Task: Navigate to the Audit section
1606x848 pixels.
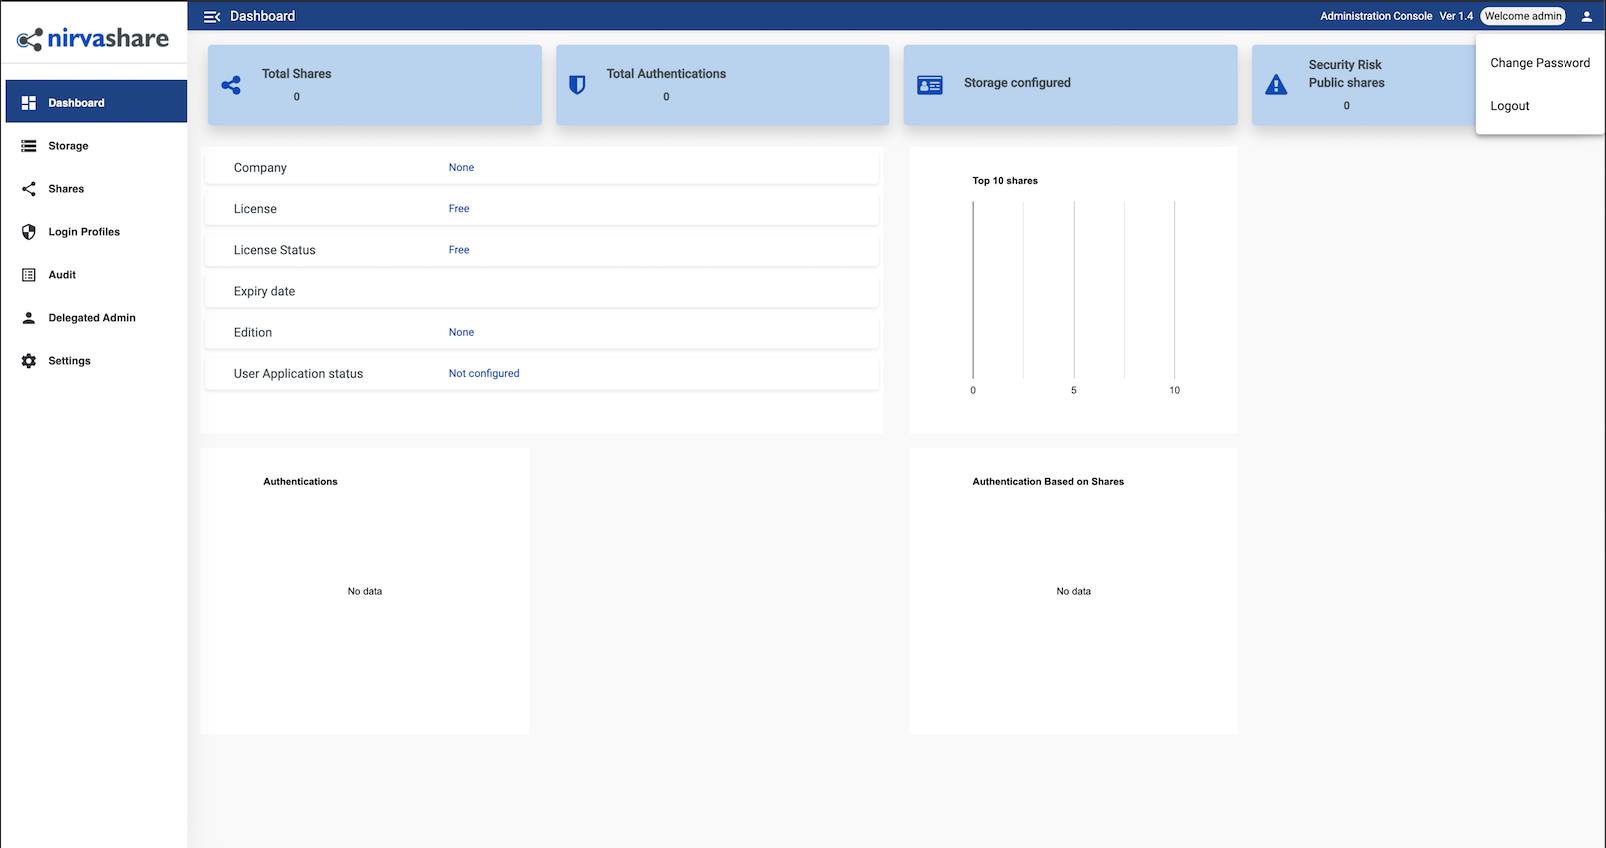Action: pyautogui.click(x=62, y=275)
